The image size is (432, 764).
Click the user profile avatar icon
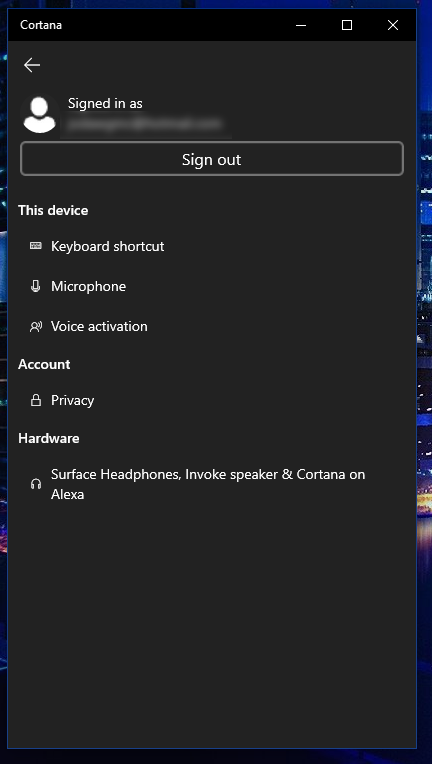click(39, 115)
